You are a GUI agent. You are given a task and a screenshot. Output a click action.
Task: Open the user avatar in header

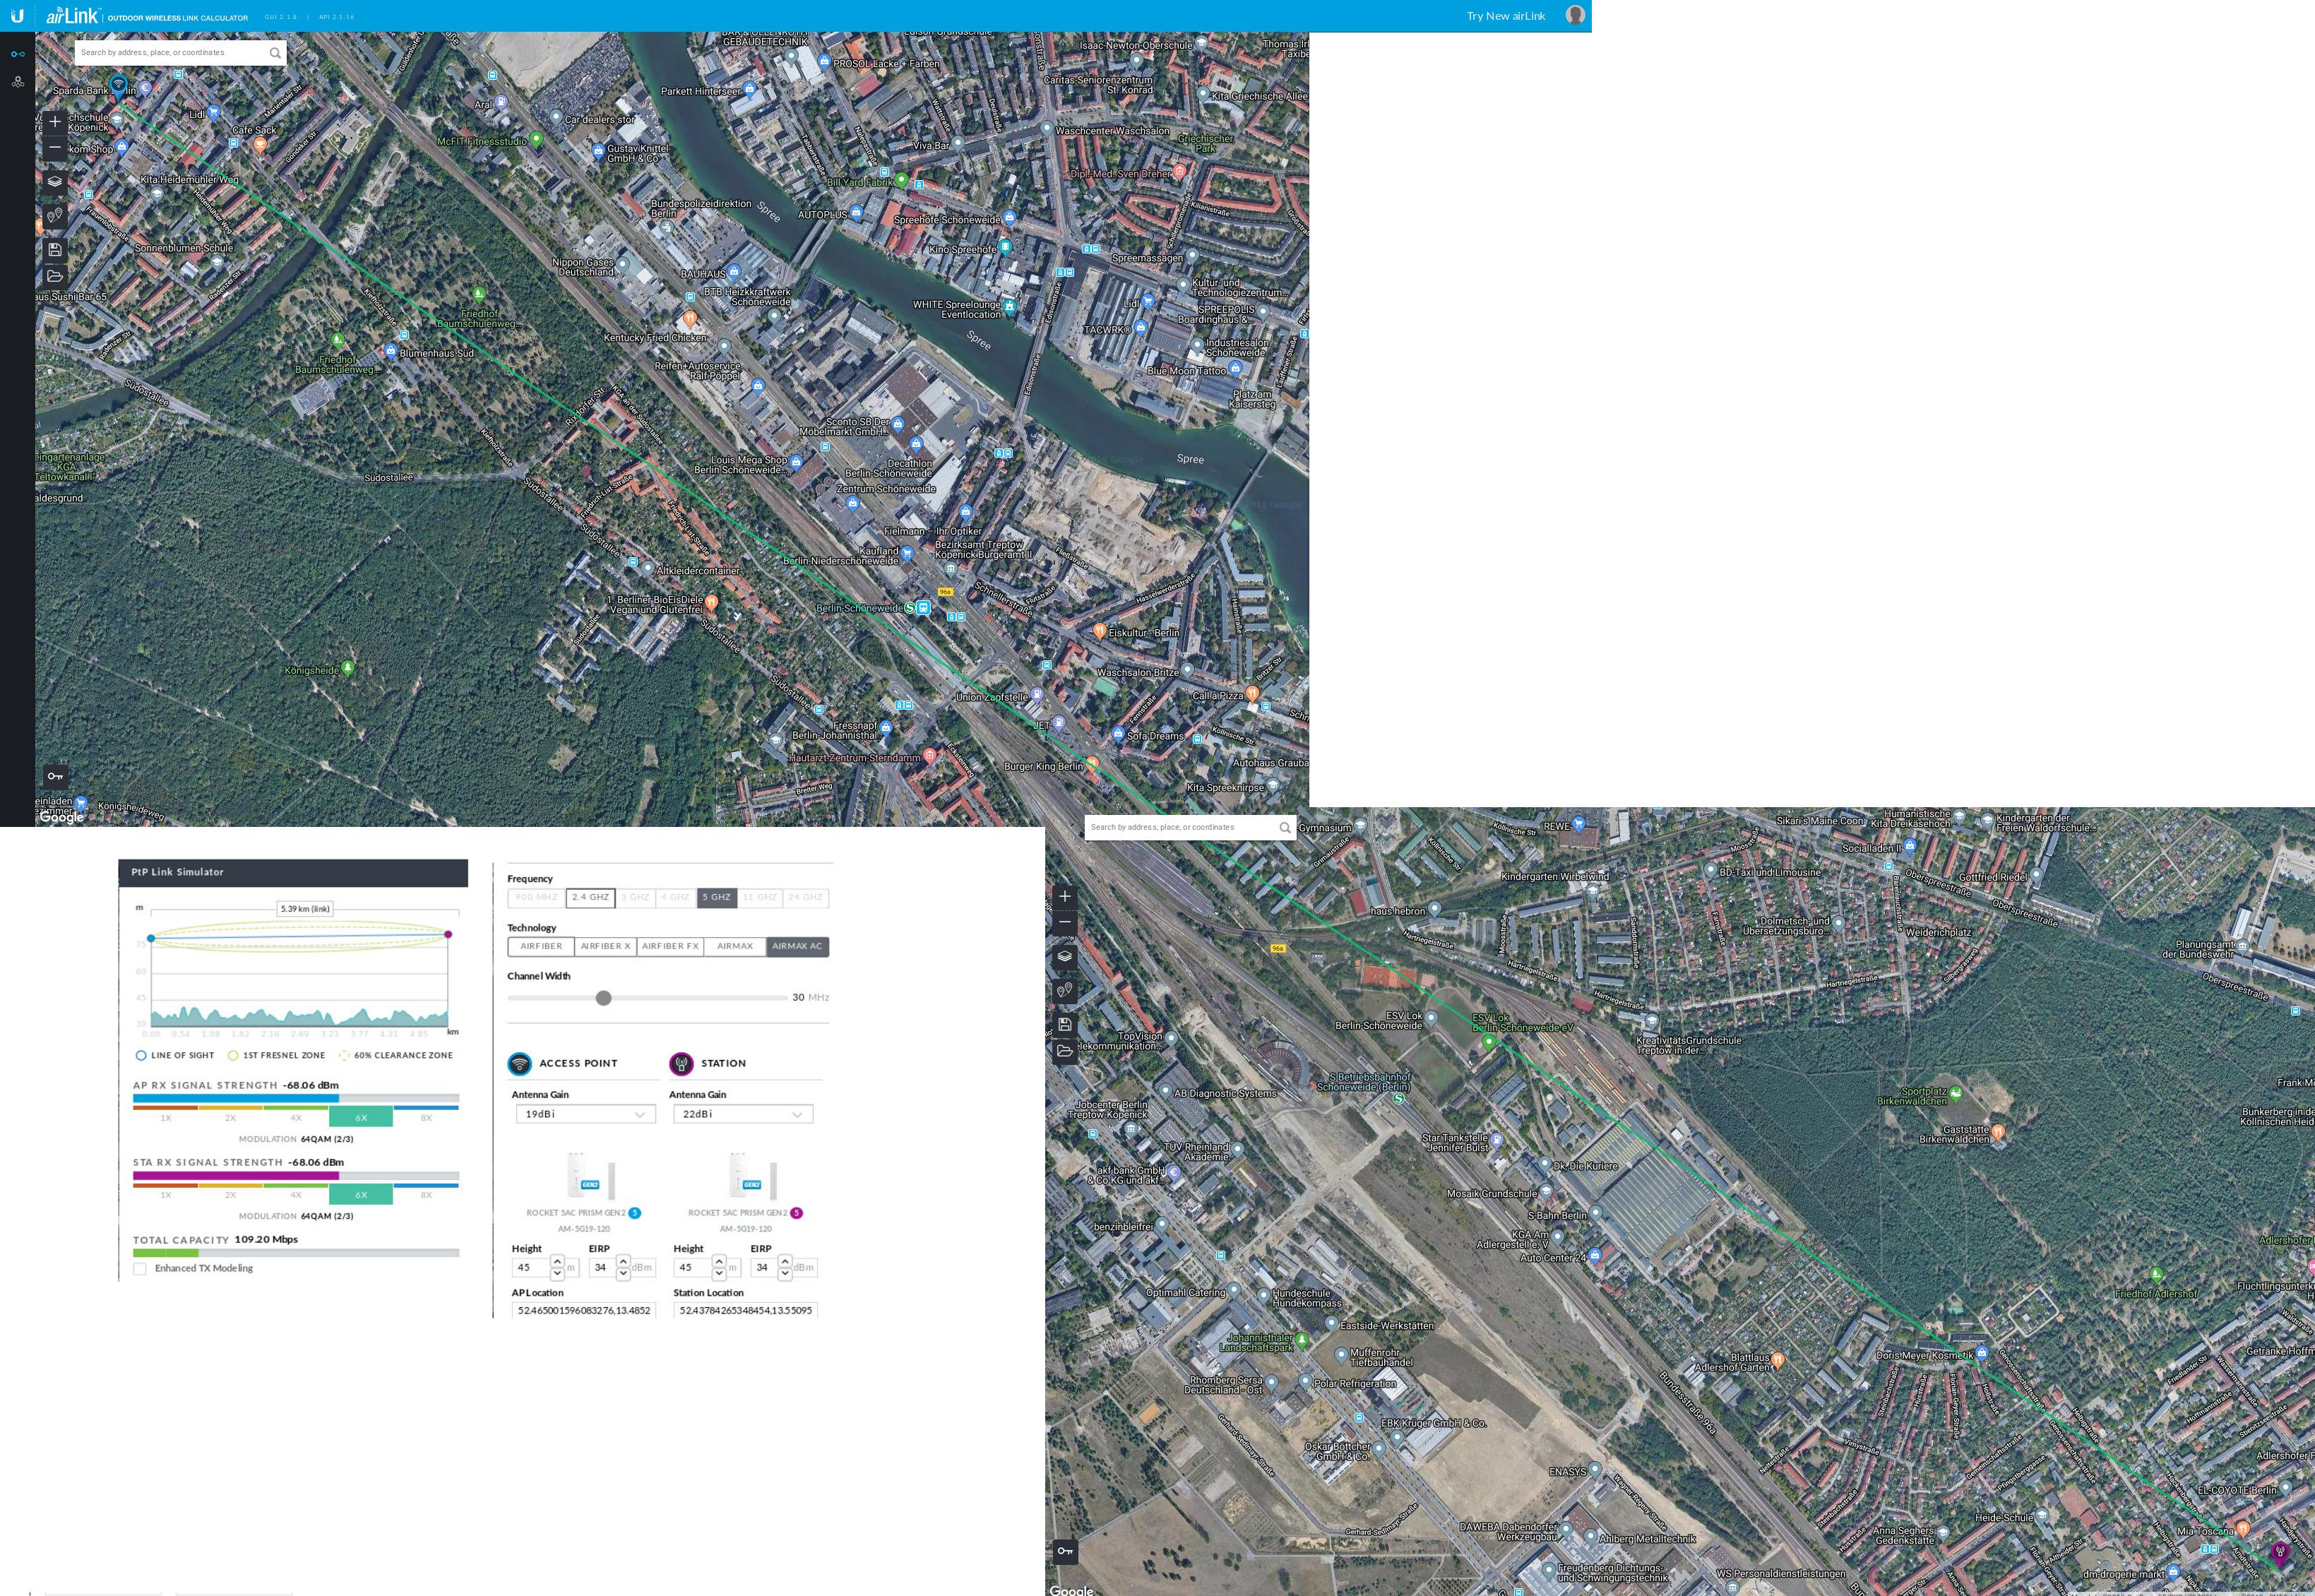[x=1575, y=15]
